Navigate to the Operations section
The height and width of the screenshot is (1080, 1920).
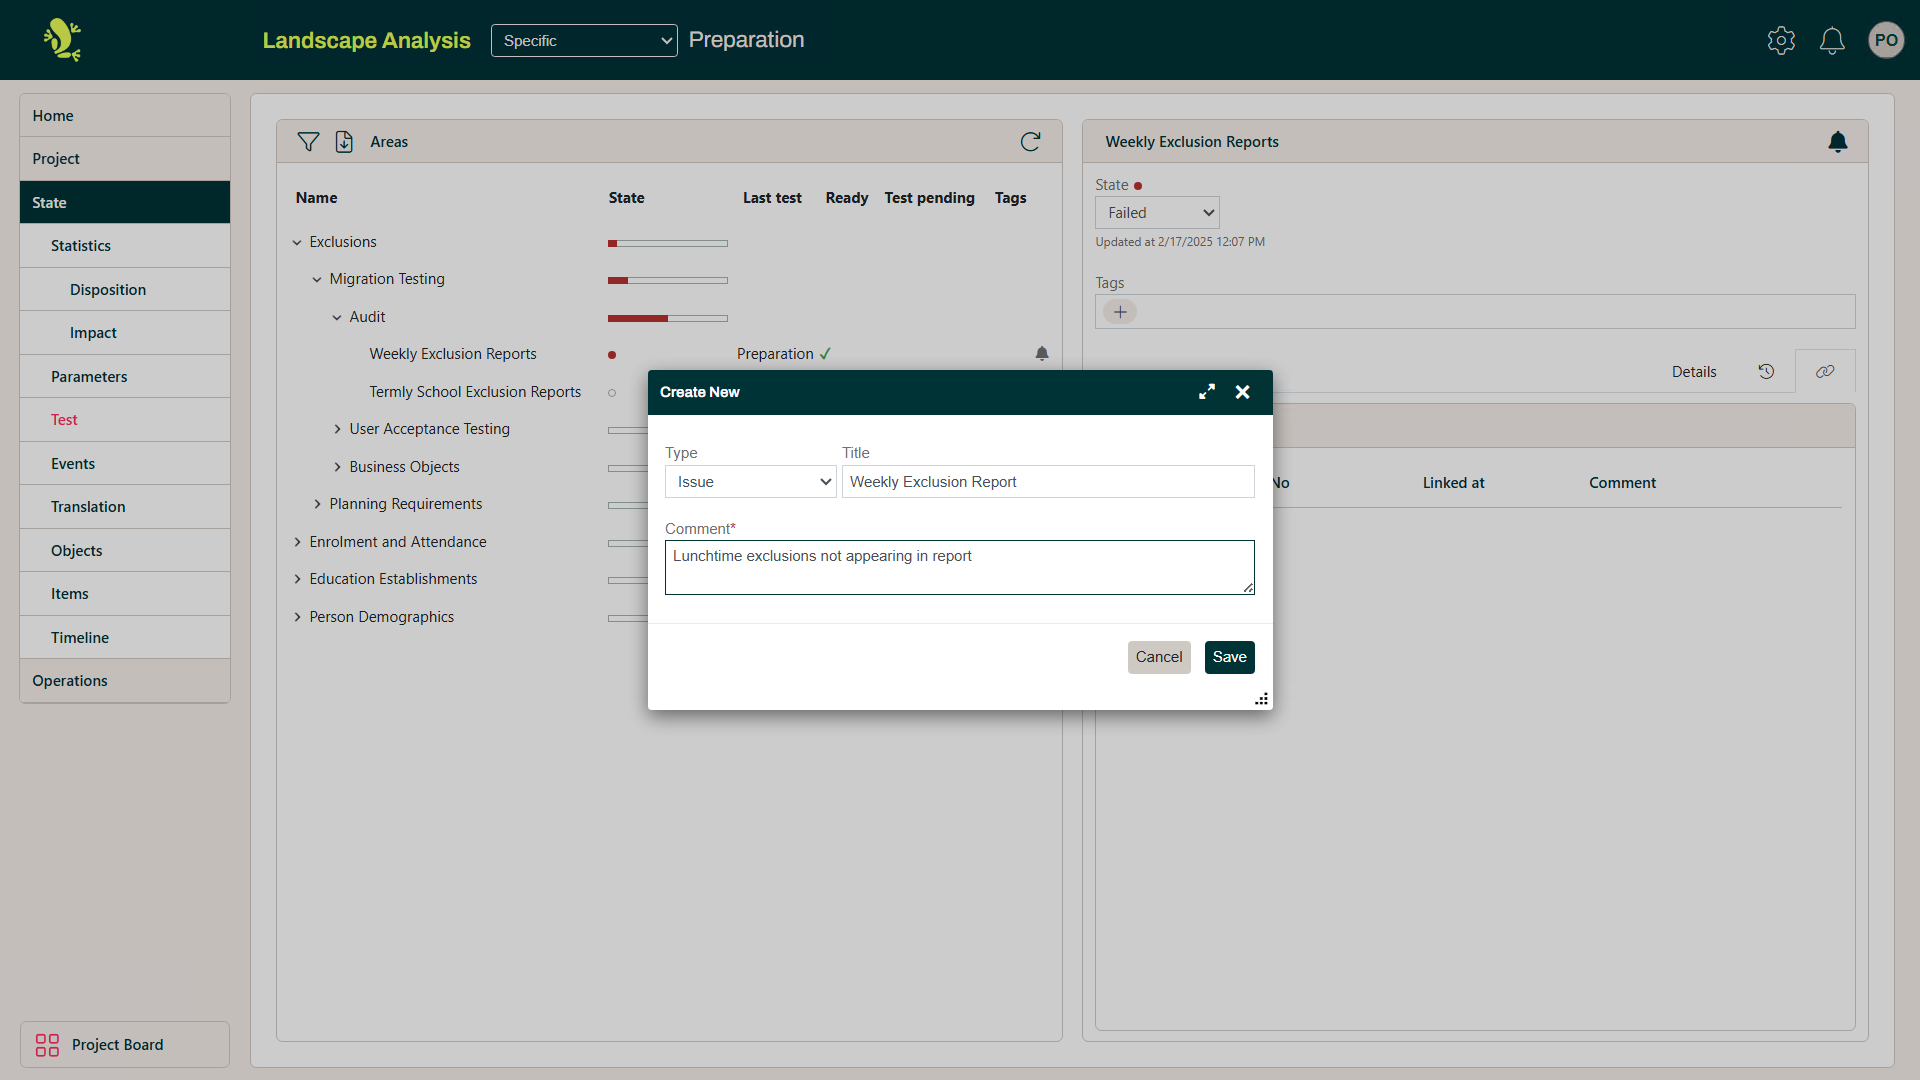tap(69, 680)
